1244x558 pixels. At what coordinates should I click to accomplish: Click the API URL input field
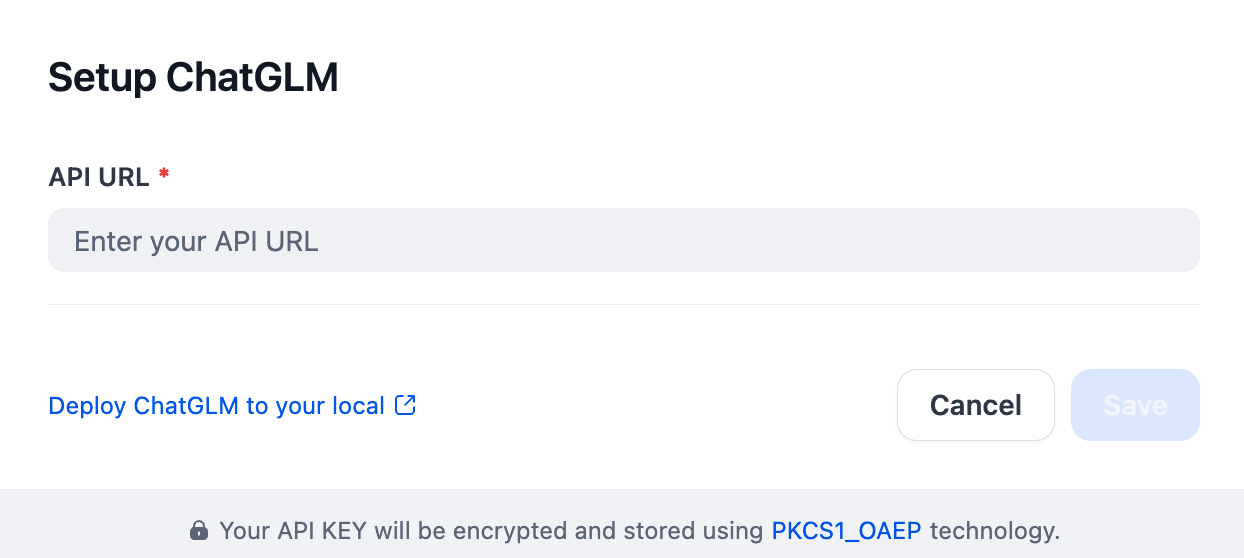622,240
